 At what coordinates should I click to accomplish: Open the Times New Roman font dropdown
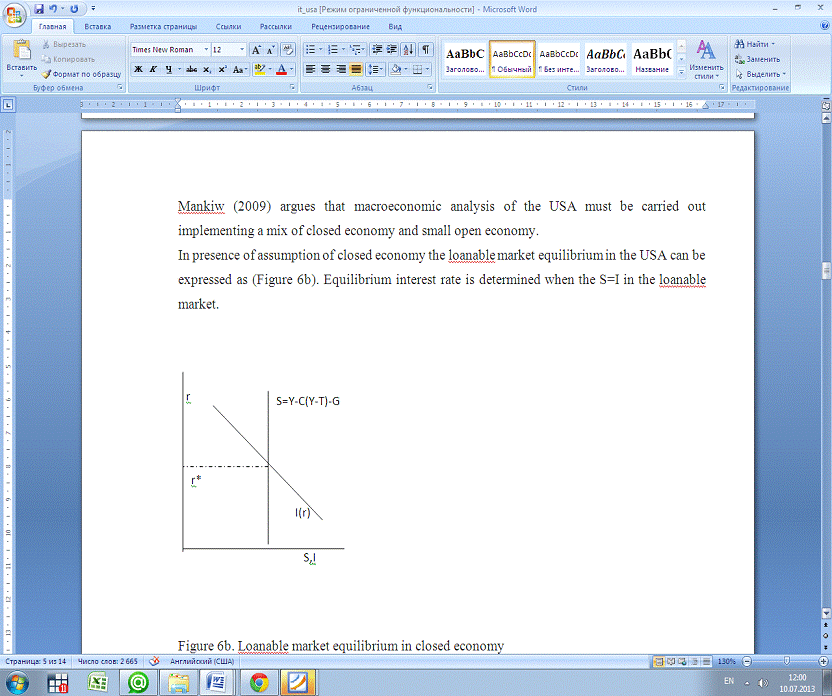(206, 49)
